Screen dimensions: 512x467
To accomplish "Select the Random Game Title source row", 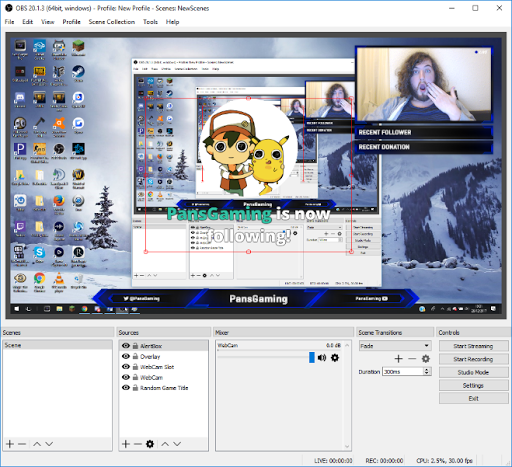I will pos(163,388).
